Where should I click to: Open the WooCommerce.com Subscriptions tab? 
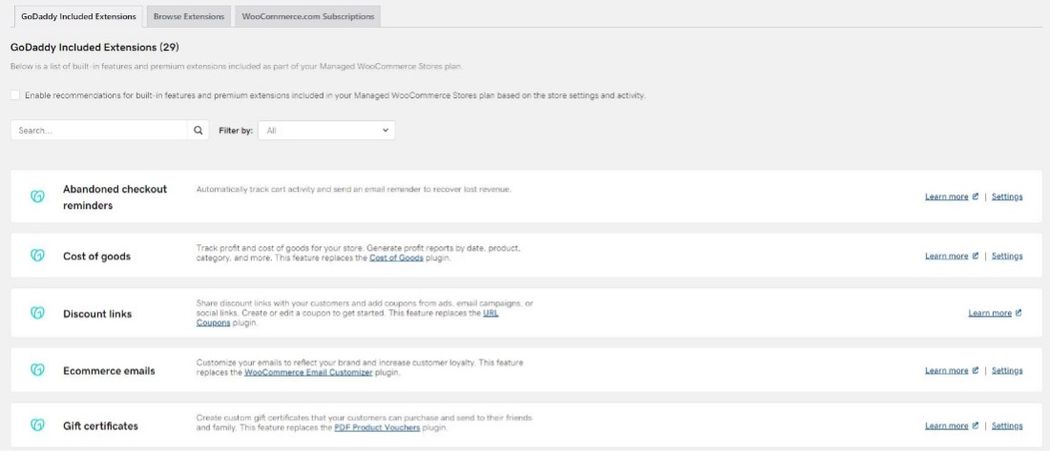[308, 16]
